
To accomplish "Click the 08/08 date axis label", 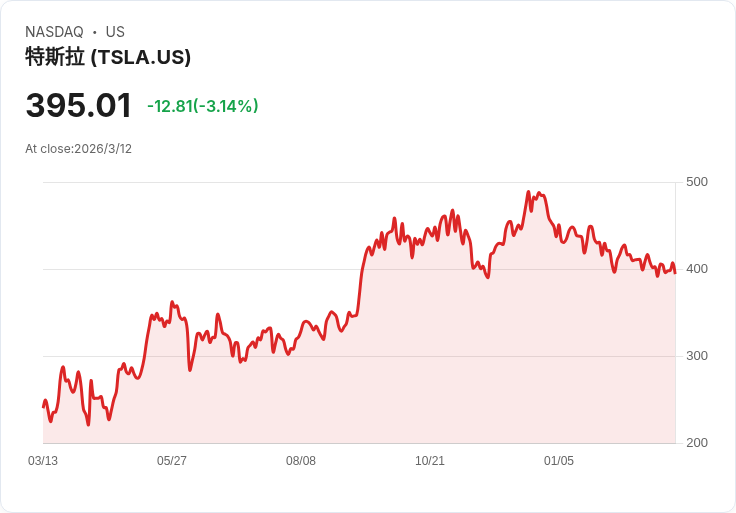I will click(301, 461).
